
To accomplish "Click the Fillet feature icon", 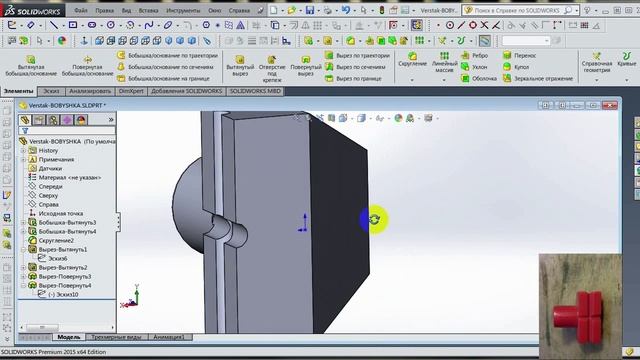I will (412, 56).
